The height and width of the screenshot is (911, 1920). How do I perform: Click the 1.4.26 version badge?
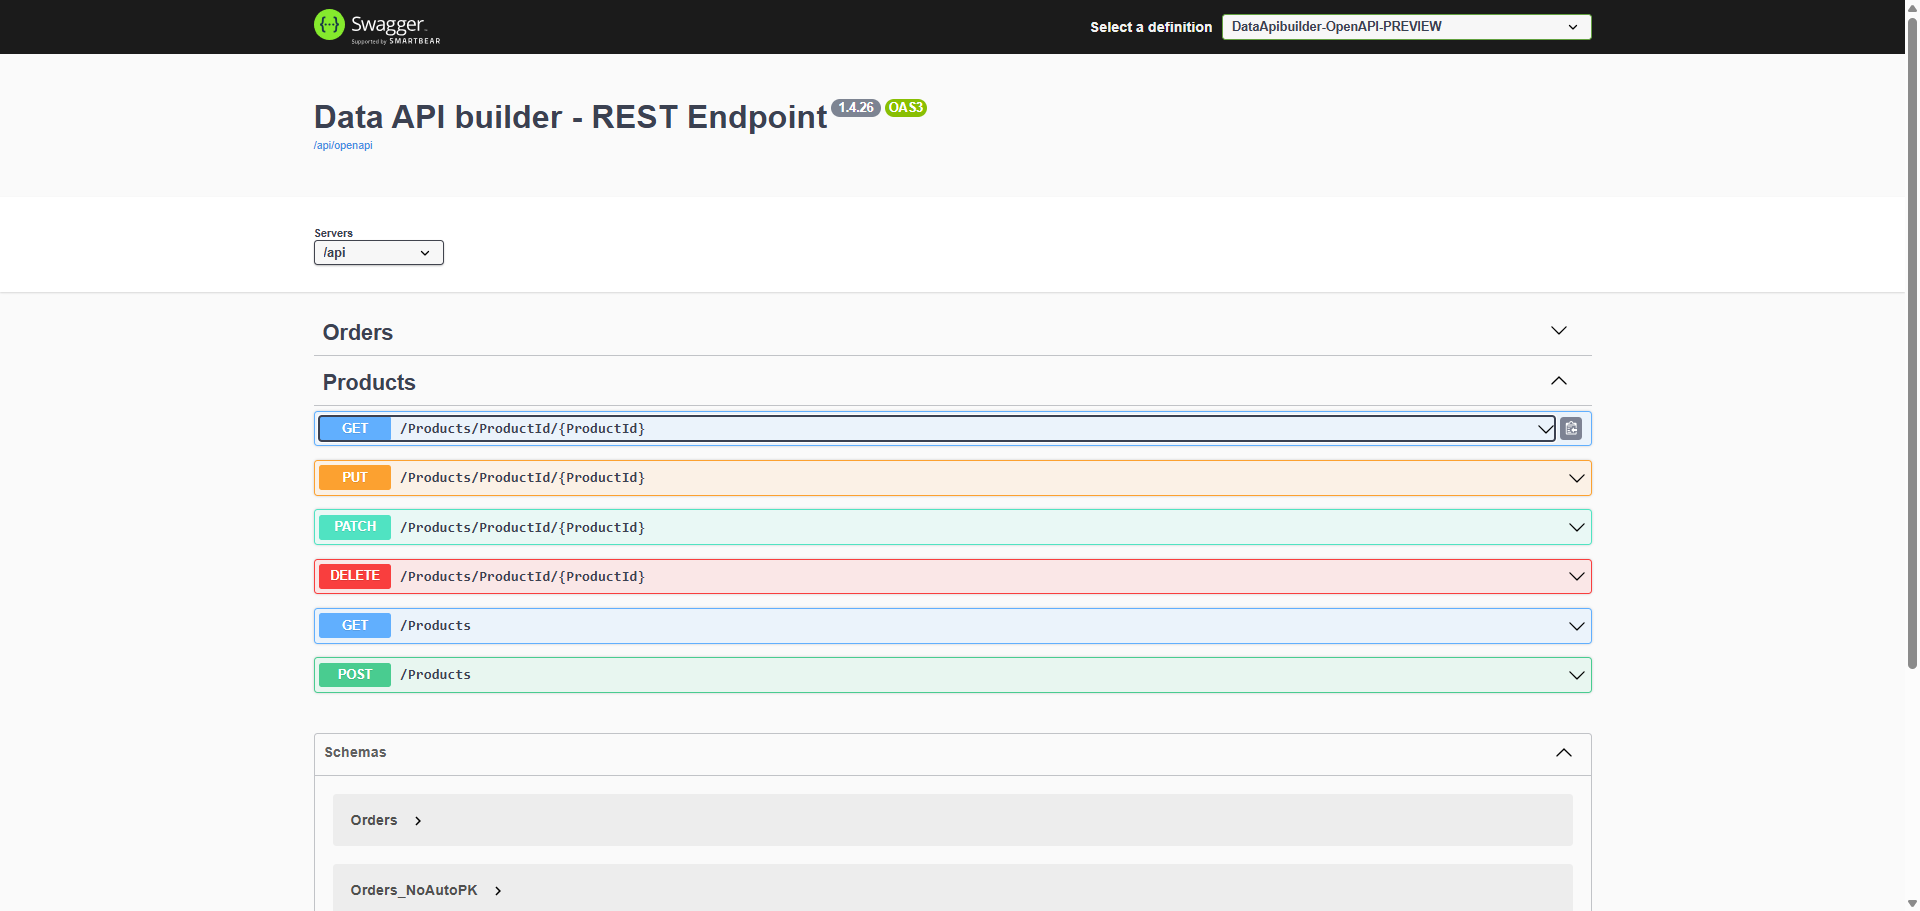click(x=855, y=108)
